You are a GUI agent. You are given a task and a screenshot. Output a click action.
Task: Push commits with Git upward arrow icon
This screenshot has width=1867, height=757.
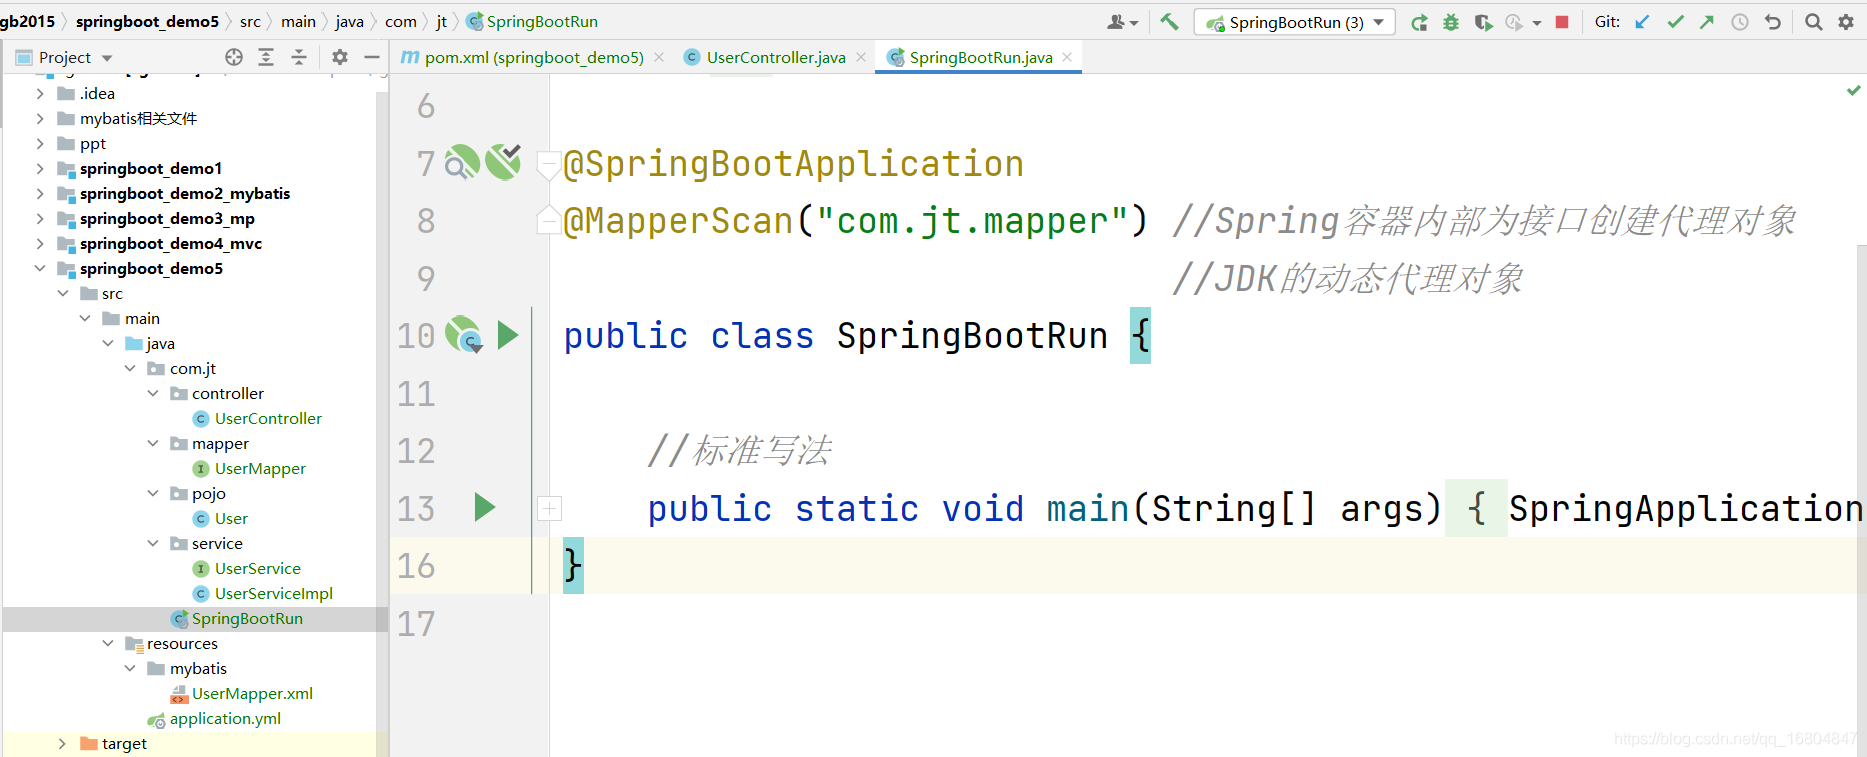click(1707, 22)
